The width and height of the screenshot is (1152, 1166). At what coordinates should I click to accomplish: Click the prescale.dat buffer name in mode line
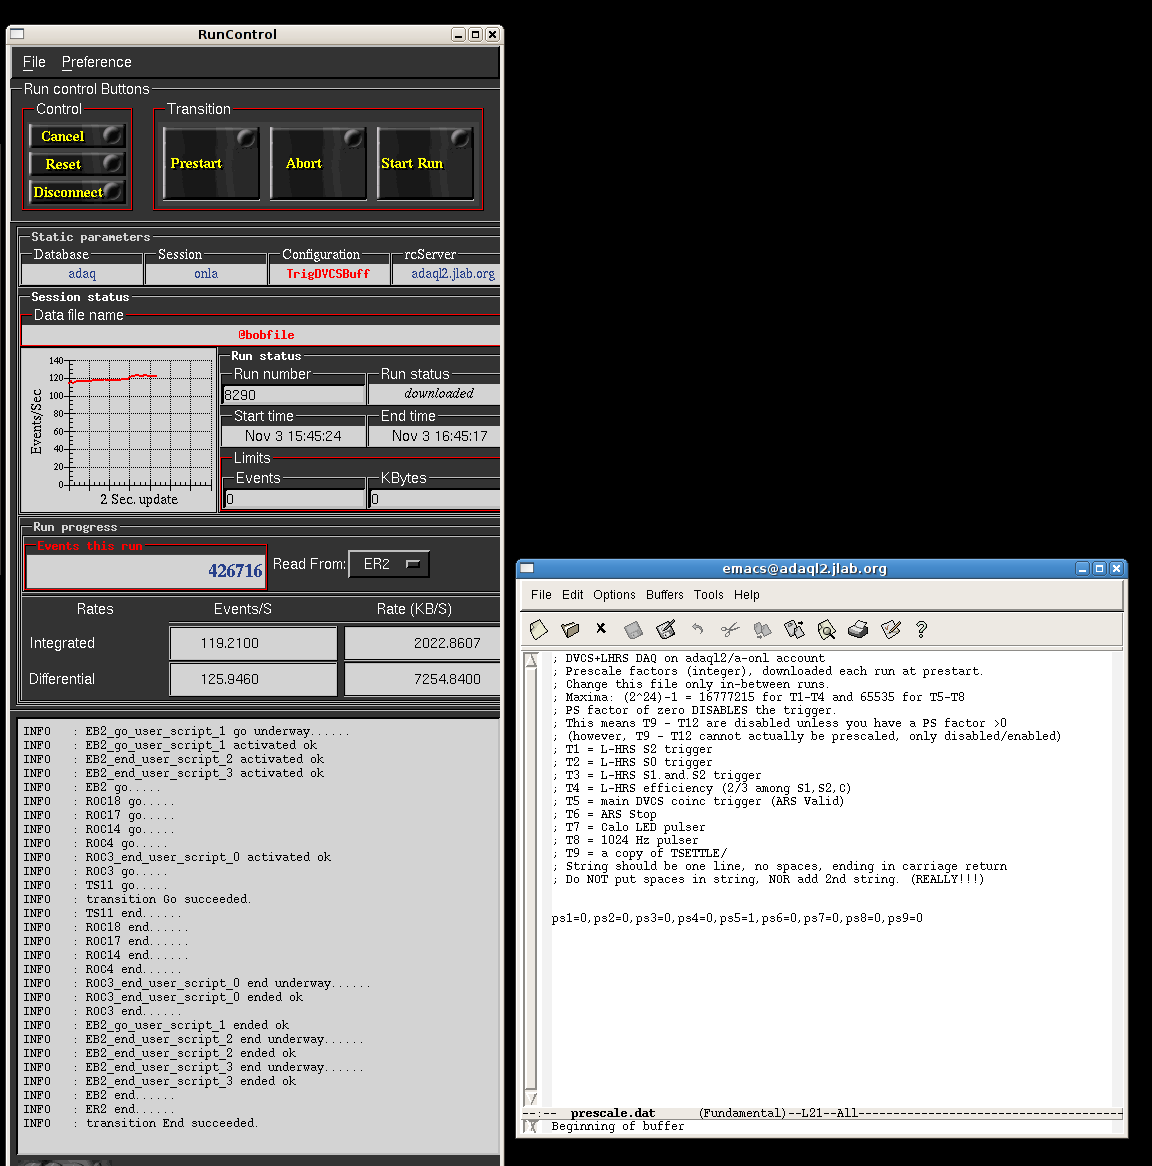[x=613, y=1113]
